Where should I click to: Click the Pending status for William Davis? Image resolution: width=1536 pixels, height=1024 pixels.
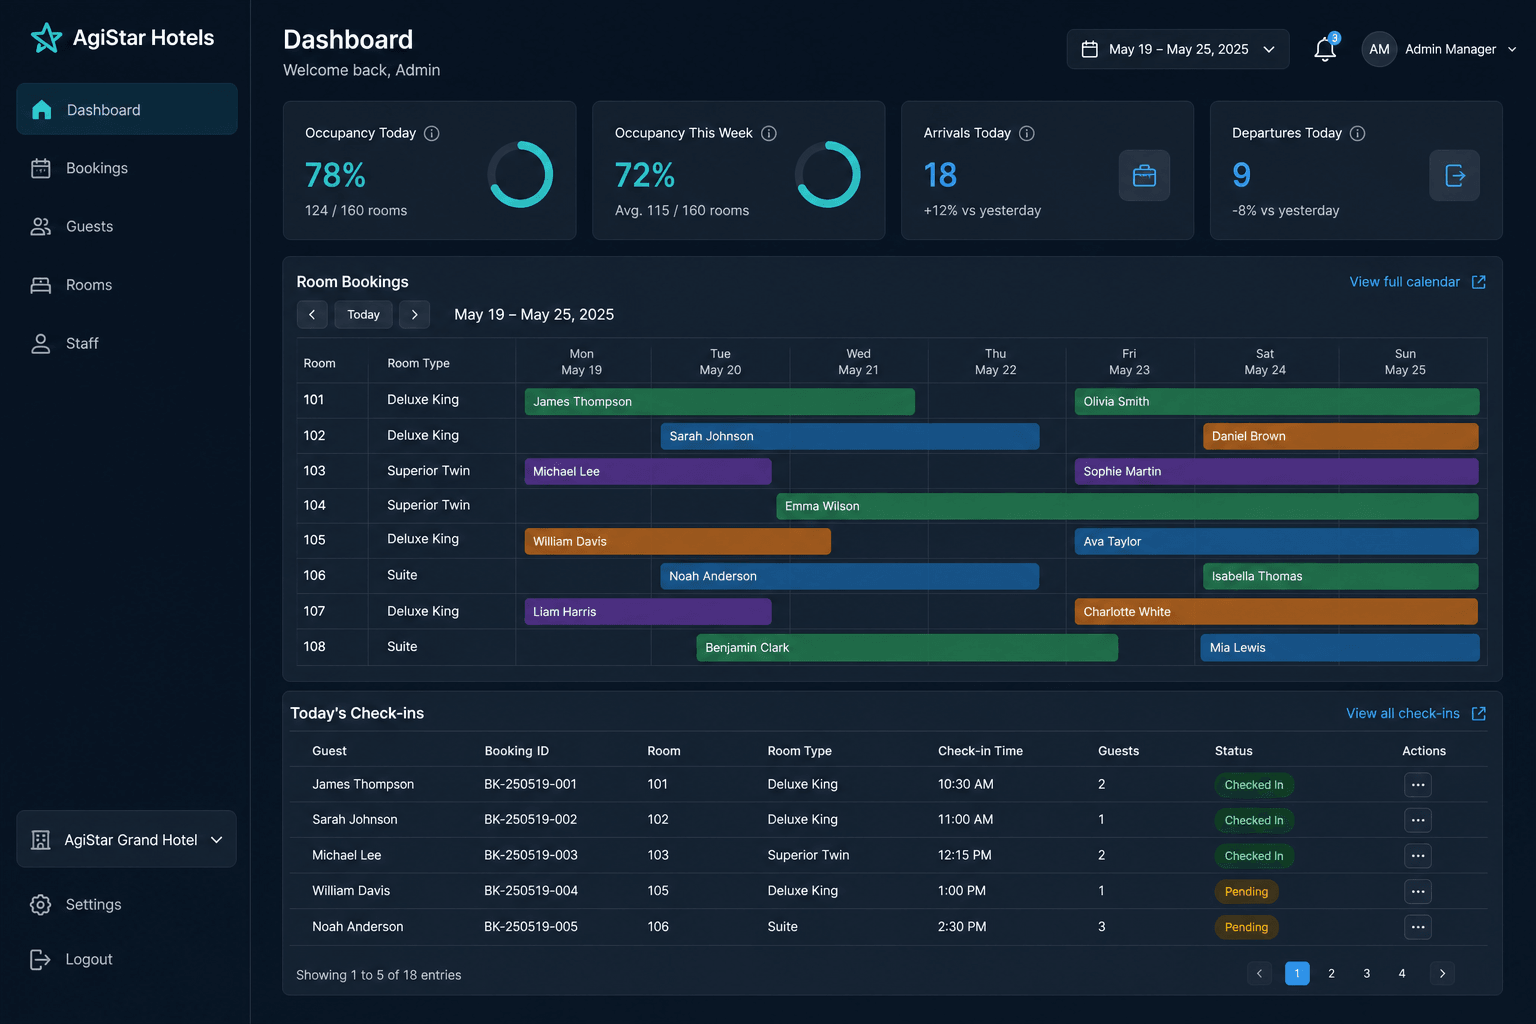point(1246,891)
